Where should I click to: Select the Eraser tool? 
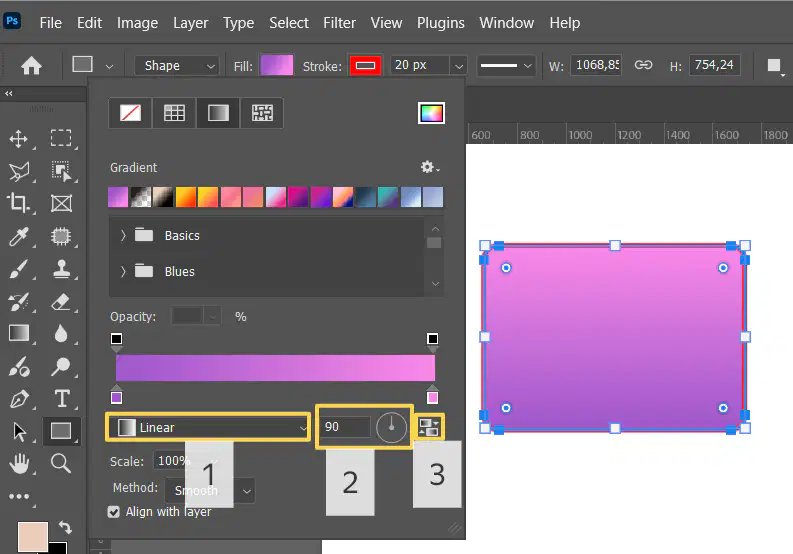[61, 302]
